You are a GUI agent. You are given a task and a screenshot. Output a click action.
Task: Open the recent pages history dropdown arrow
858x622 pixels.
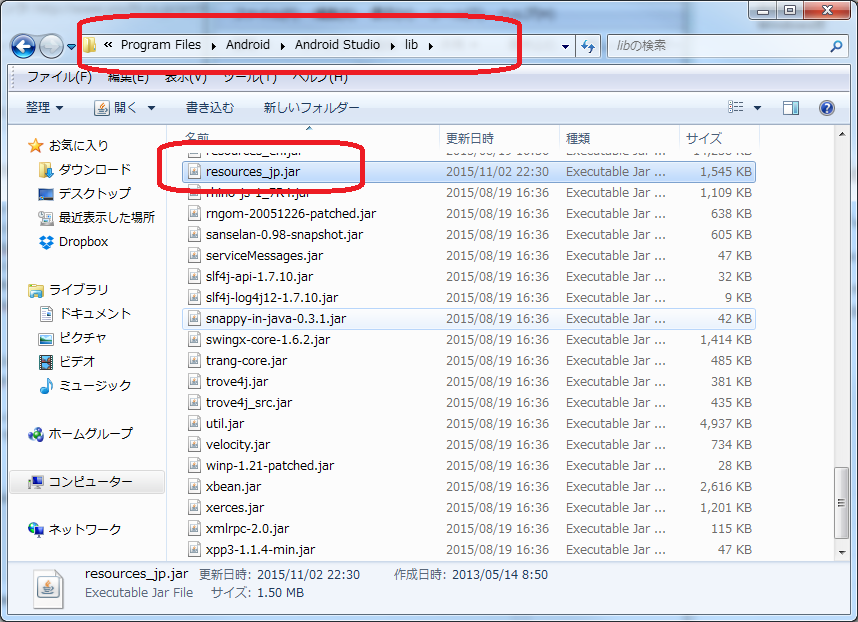[x=71, y=47]
